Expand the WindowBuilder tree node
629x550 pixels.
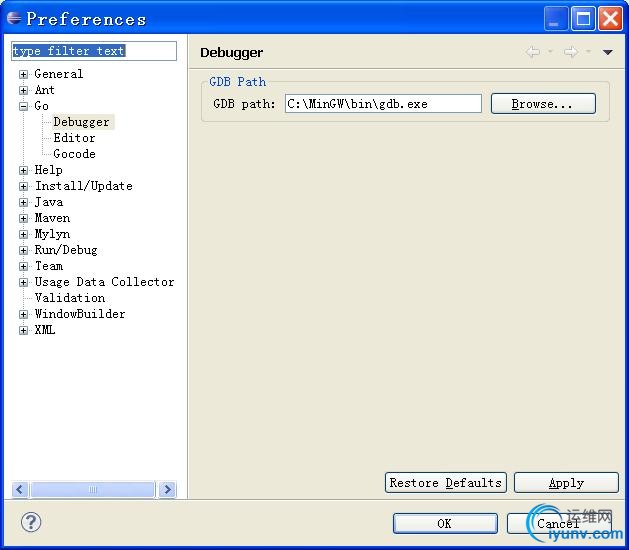(23, 314)
